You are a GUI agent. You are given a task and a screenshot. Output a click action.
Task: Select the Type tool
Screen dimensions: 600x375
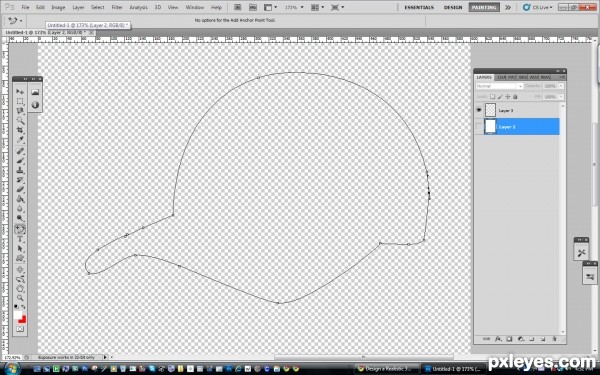[x=20, y=239]
